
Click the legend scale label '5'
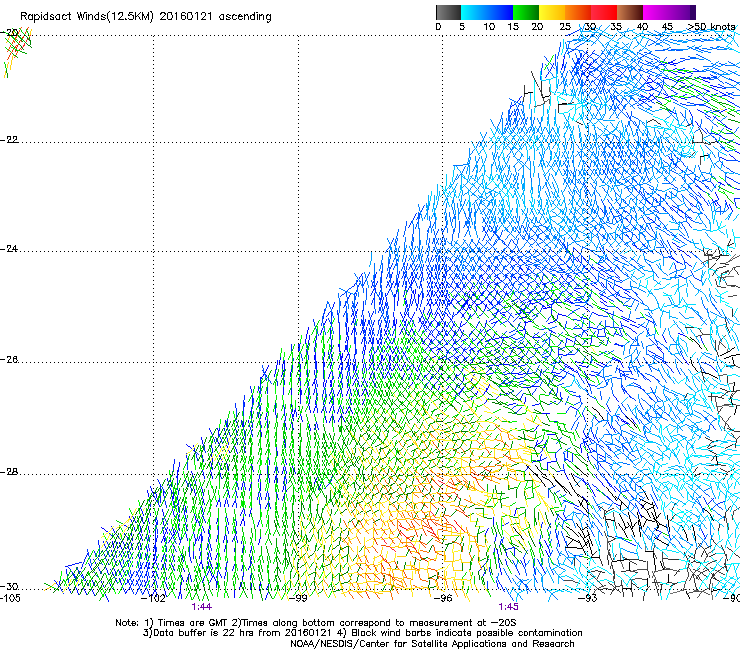point(462,27)
